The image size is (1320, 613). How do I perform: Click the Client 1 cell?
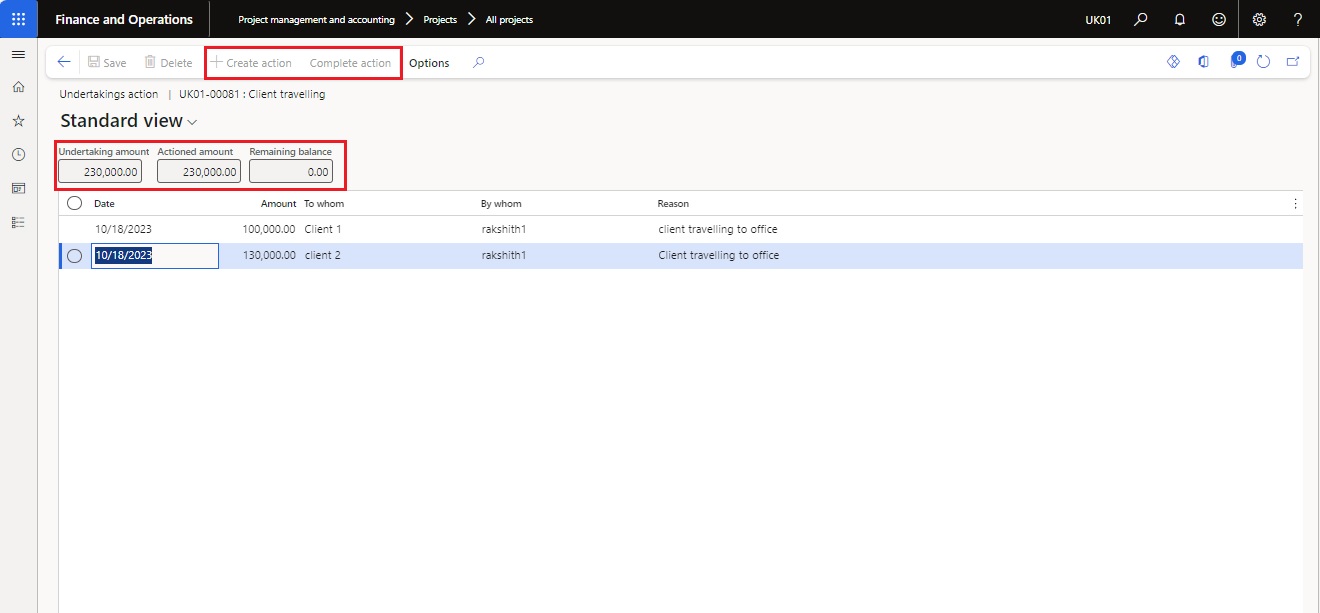(x=323, y=229)
